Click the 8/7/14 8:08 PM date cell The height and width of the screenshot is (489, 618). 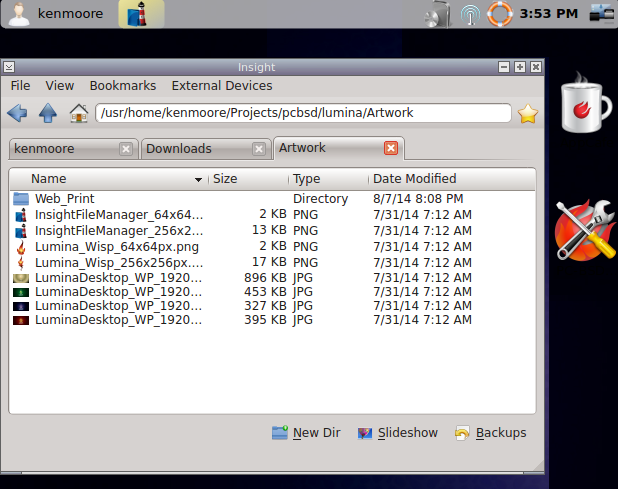point(418,199)
